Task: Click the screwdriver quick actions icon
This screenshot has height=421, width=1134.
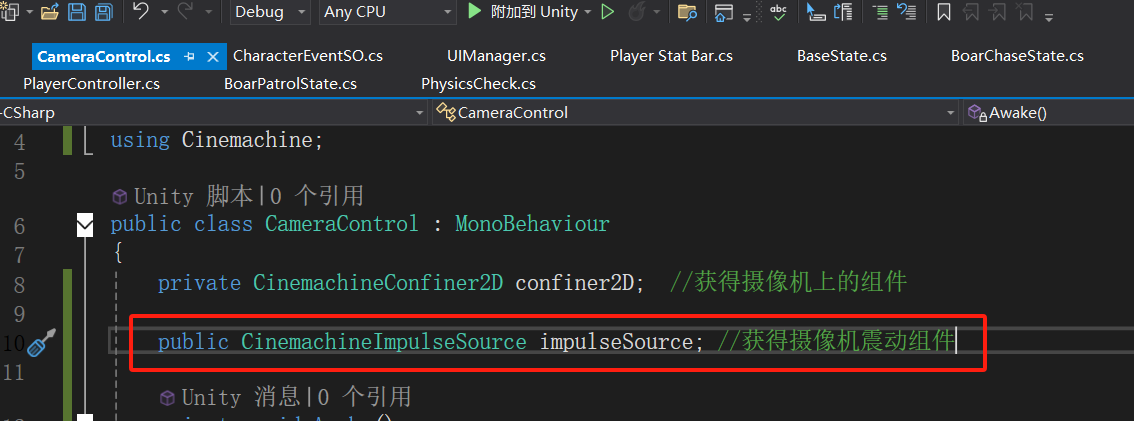Action: tap(41, 344)
